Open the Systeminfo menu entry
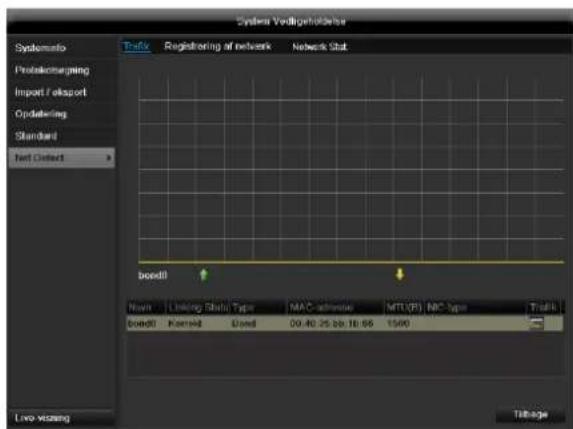This screenshot has width=573, height=429. click(x=40, y=48)
